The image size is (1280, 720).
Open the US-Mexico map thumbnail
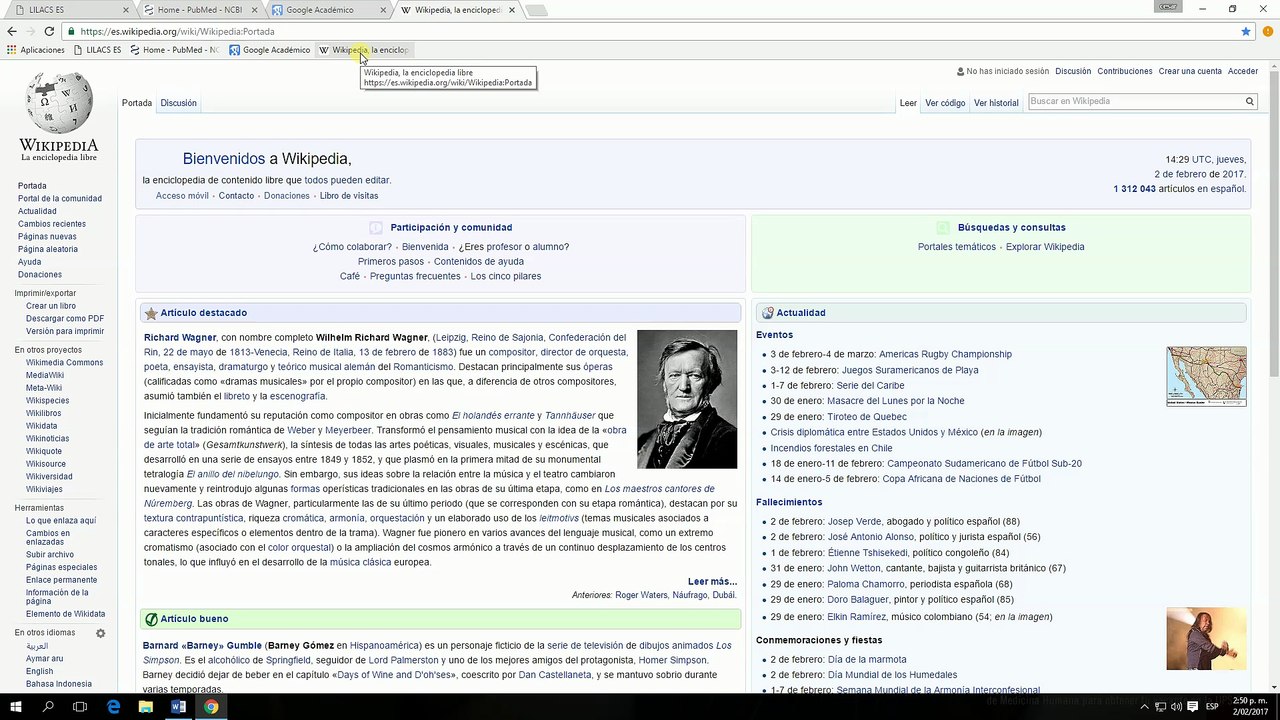pyautogui.click(x=1206, y=376)
